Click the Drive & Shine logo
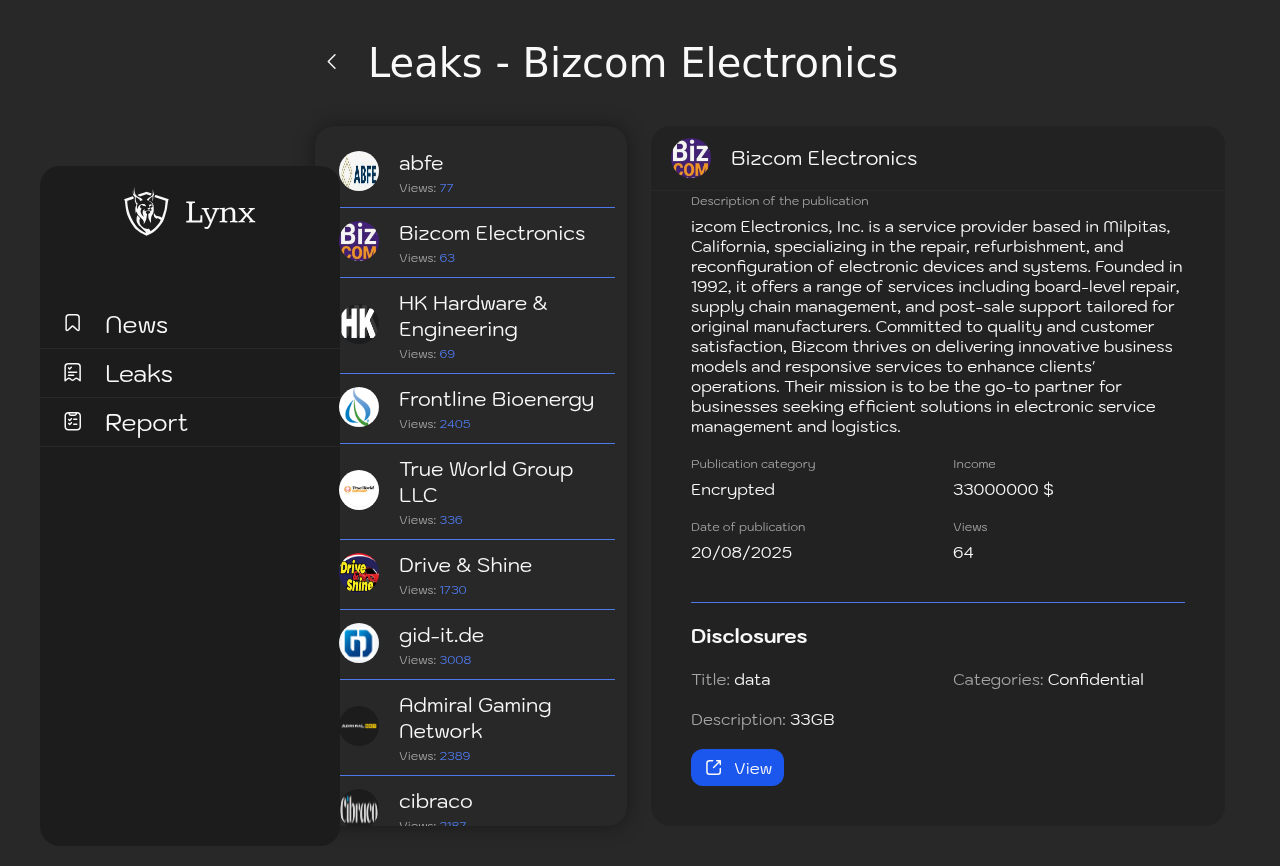This screenshot has width=1280, height=866. tap(359, 573)
